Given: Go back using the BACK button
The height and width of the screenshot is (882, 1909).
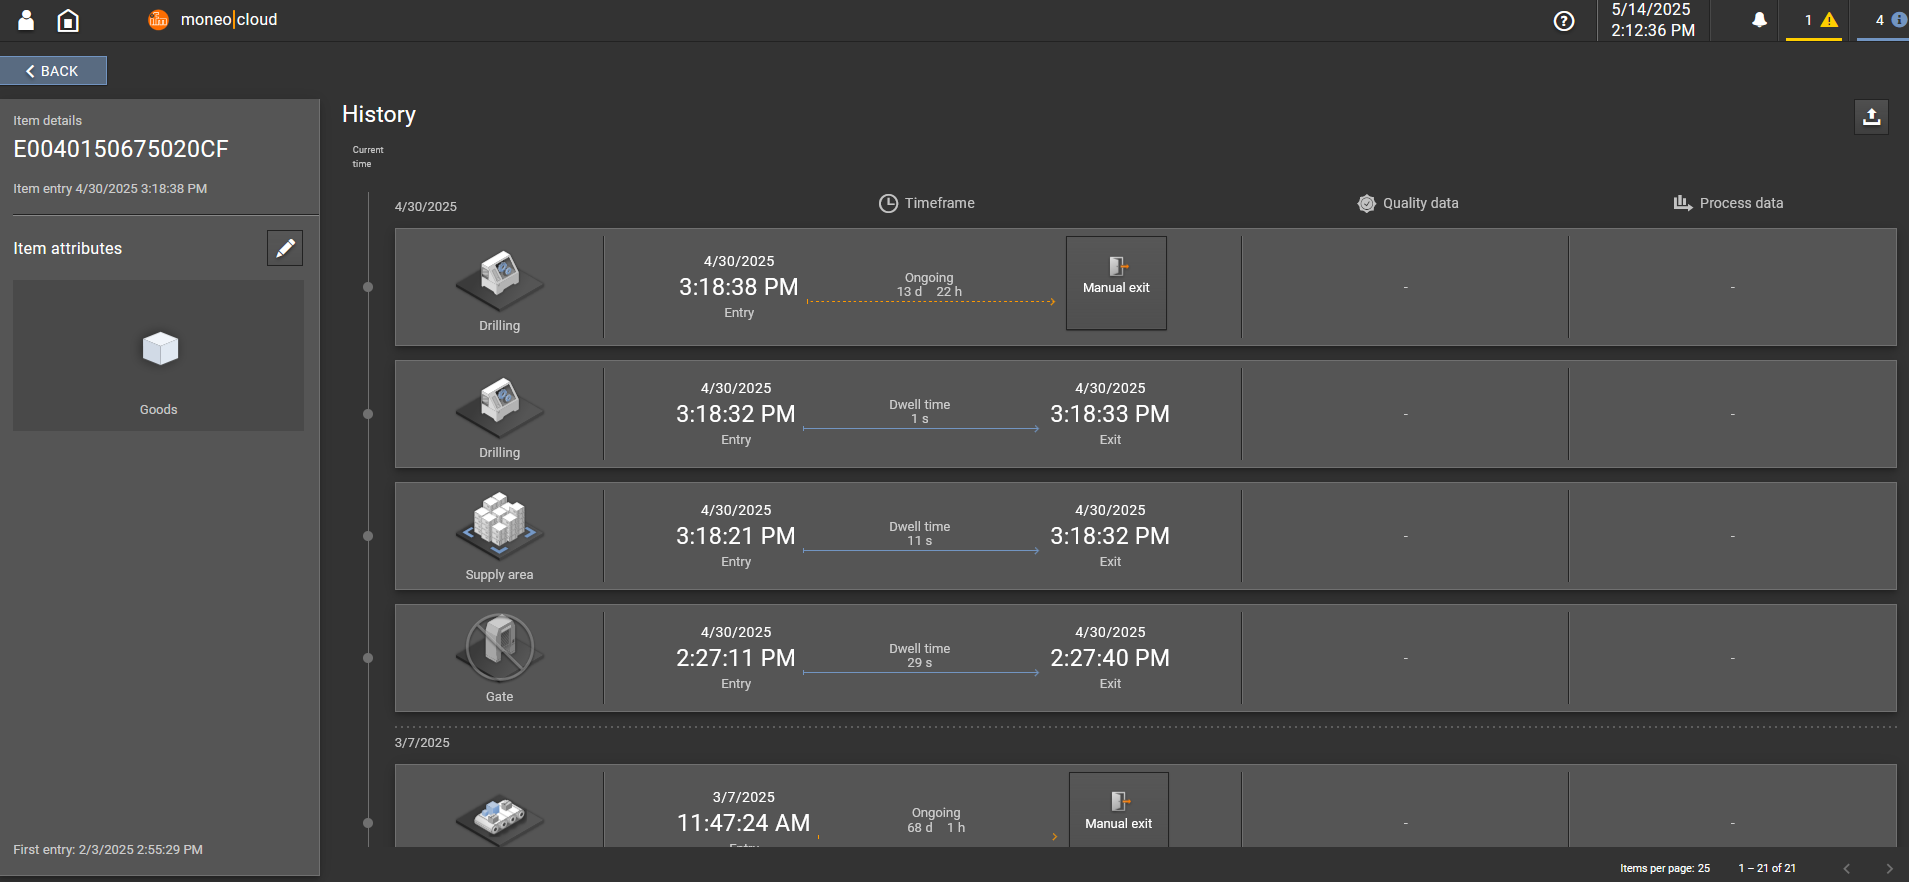Looking at the screenshot, I should click(53, 71).
